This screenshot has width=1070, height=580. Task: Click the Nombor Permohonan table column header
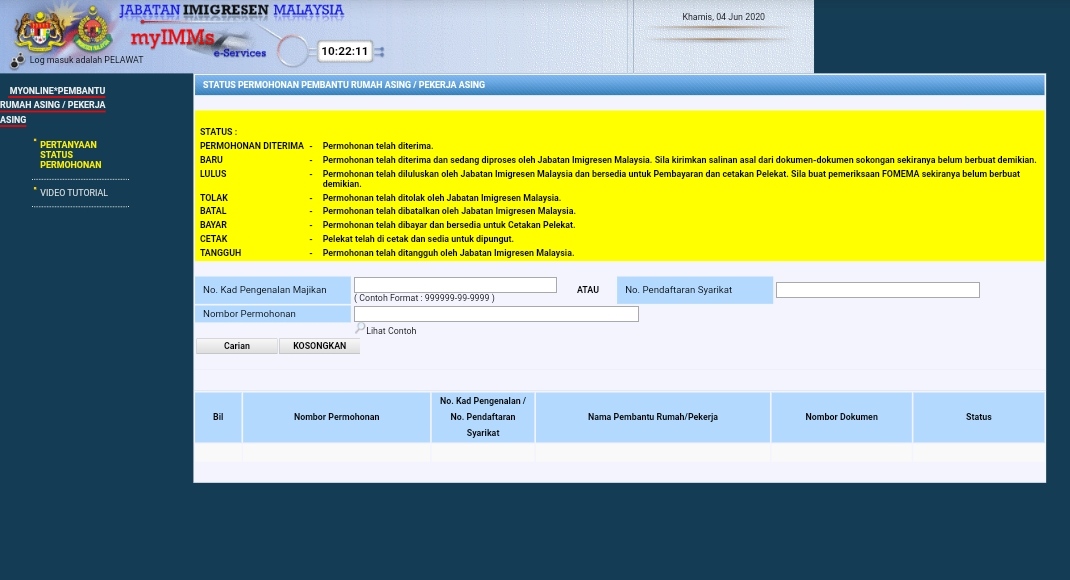pyautogui.click(x=336, y=417)
